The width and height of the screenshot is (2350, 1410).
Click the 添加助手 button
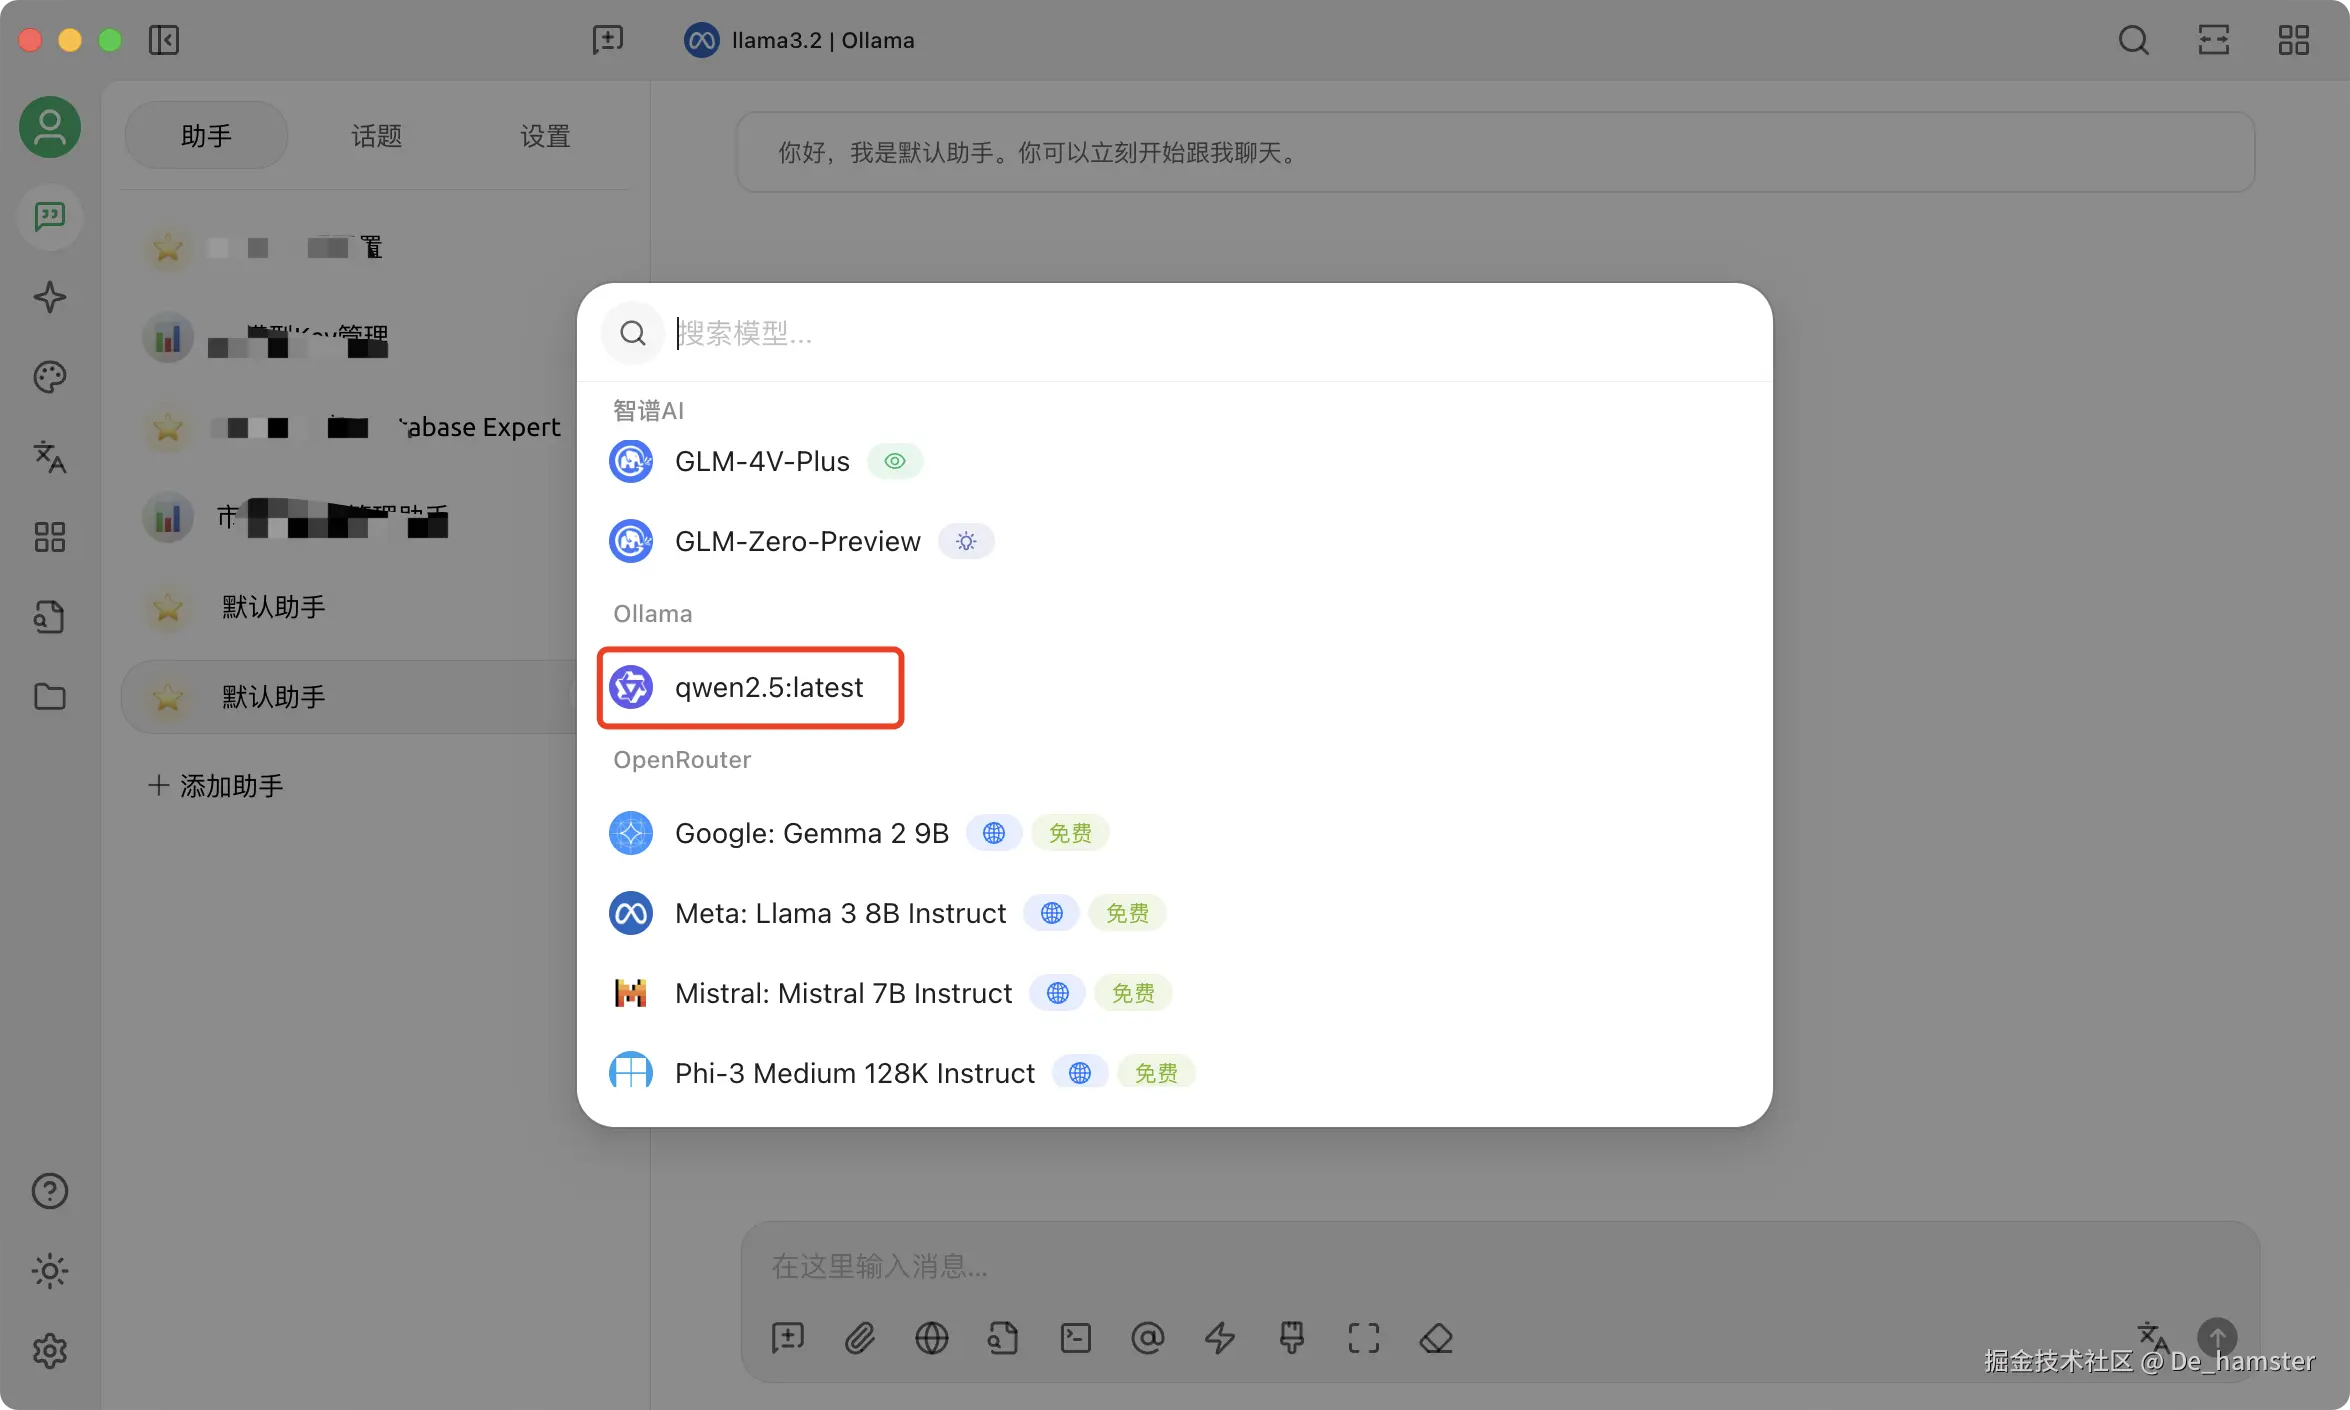(216, 786)
